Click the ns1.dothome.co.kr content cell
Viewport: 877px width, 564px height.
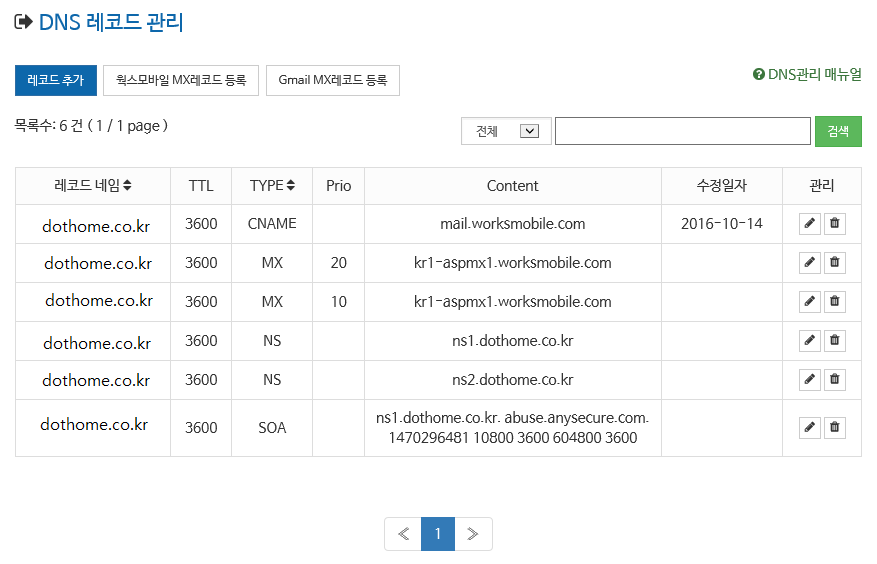(512, 341)
